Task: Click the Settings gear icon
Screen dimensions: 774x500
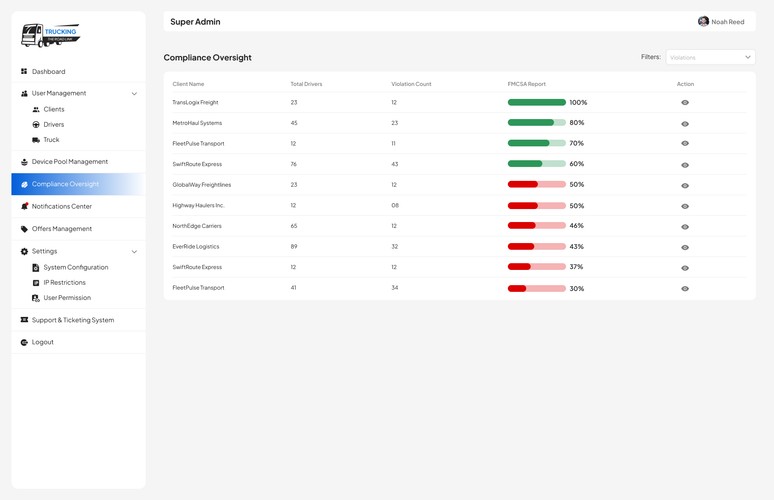Action: (x=24, y=251)
